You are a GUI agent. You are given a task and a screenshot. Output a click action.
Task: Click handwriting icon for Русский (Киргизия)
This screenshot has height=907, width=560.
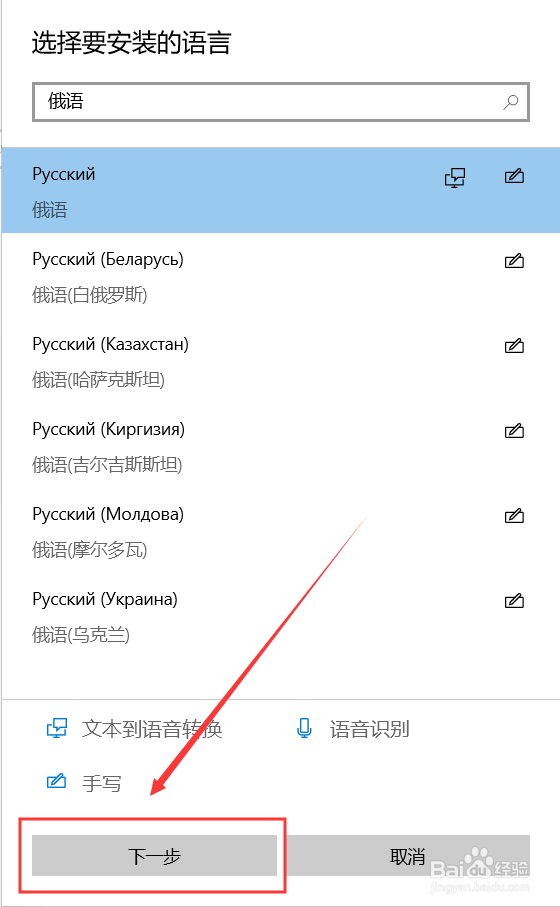514,431
